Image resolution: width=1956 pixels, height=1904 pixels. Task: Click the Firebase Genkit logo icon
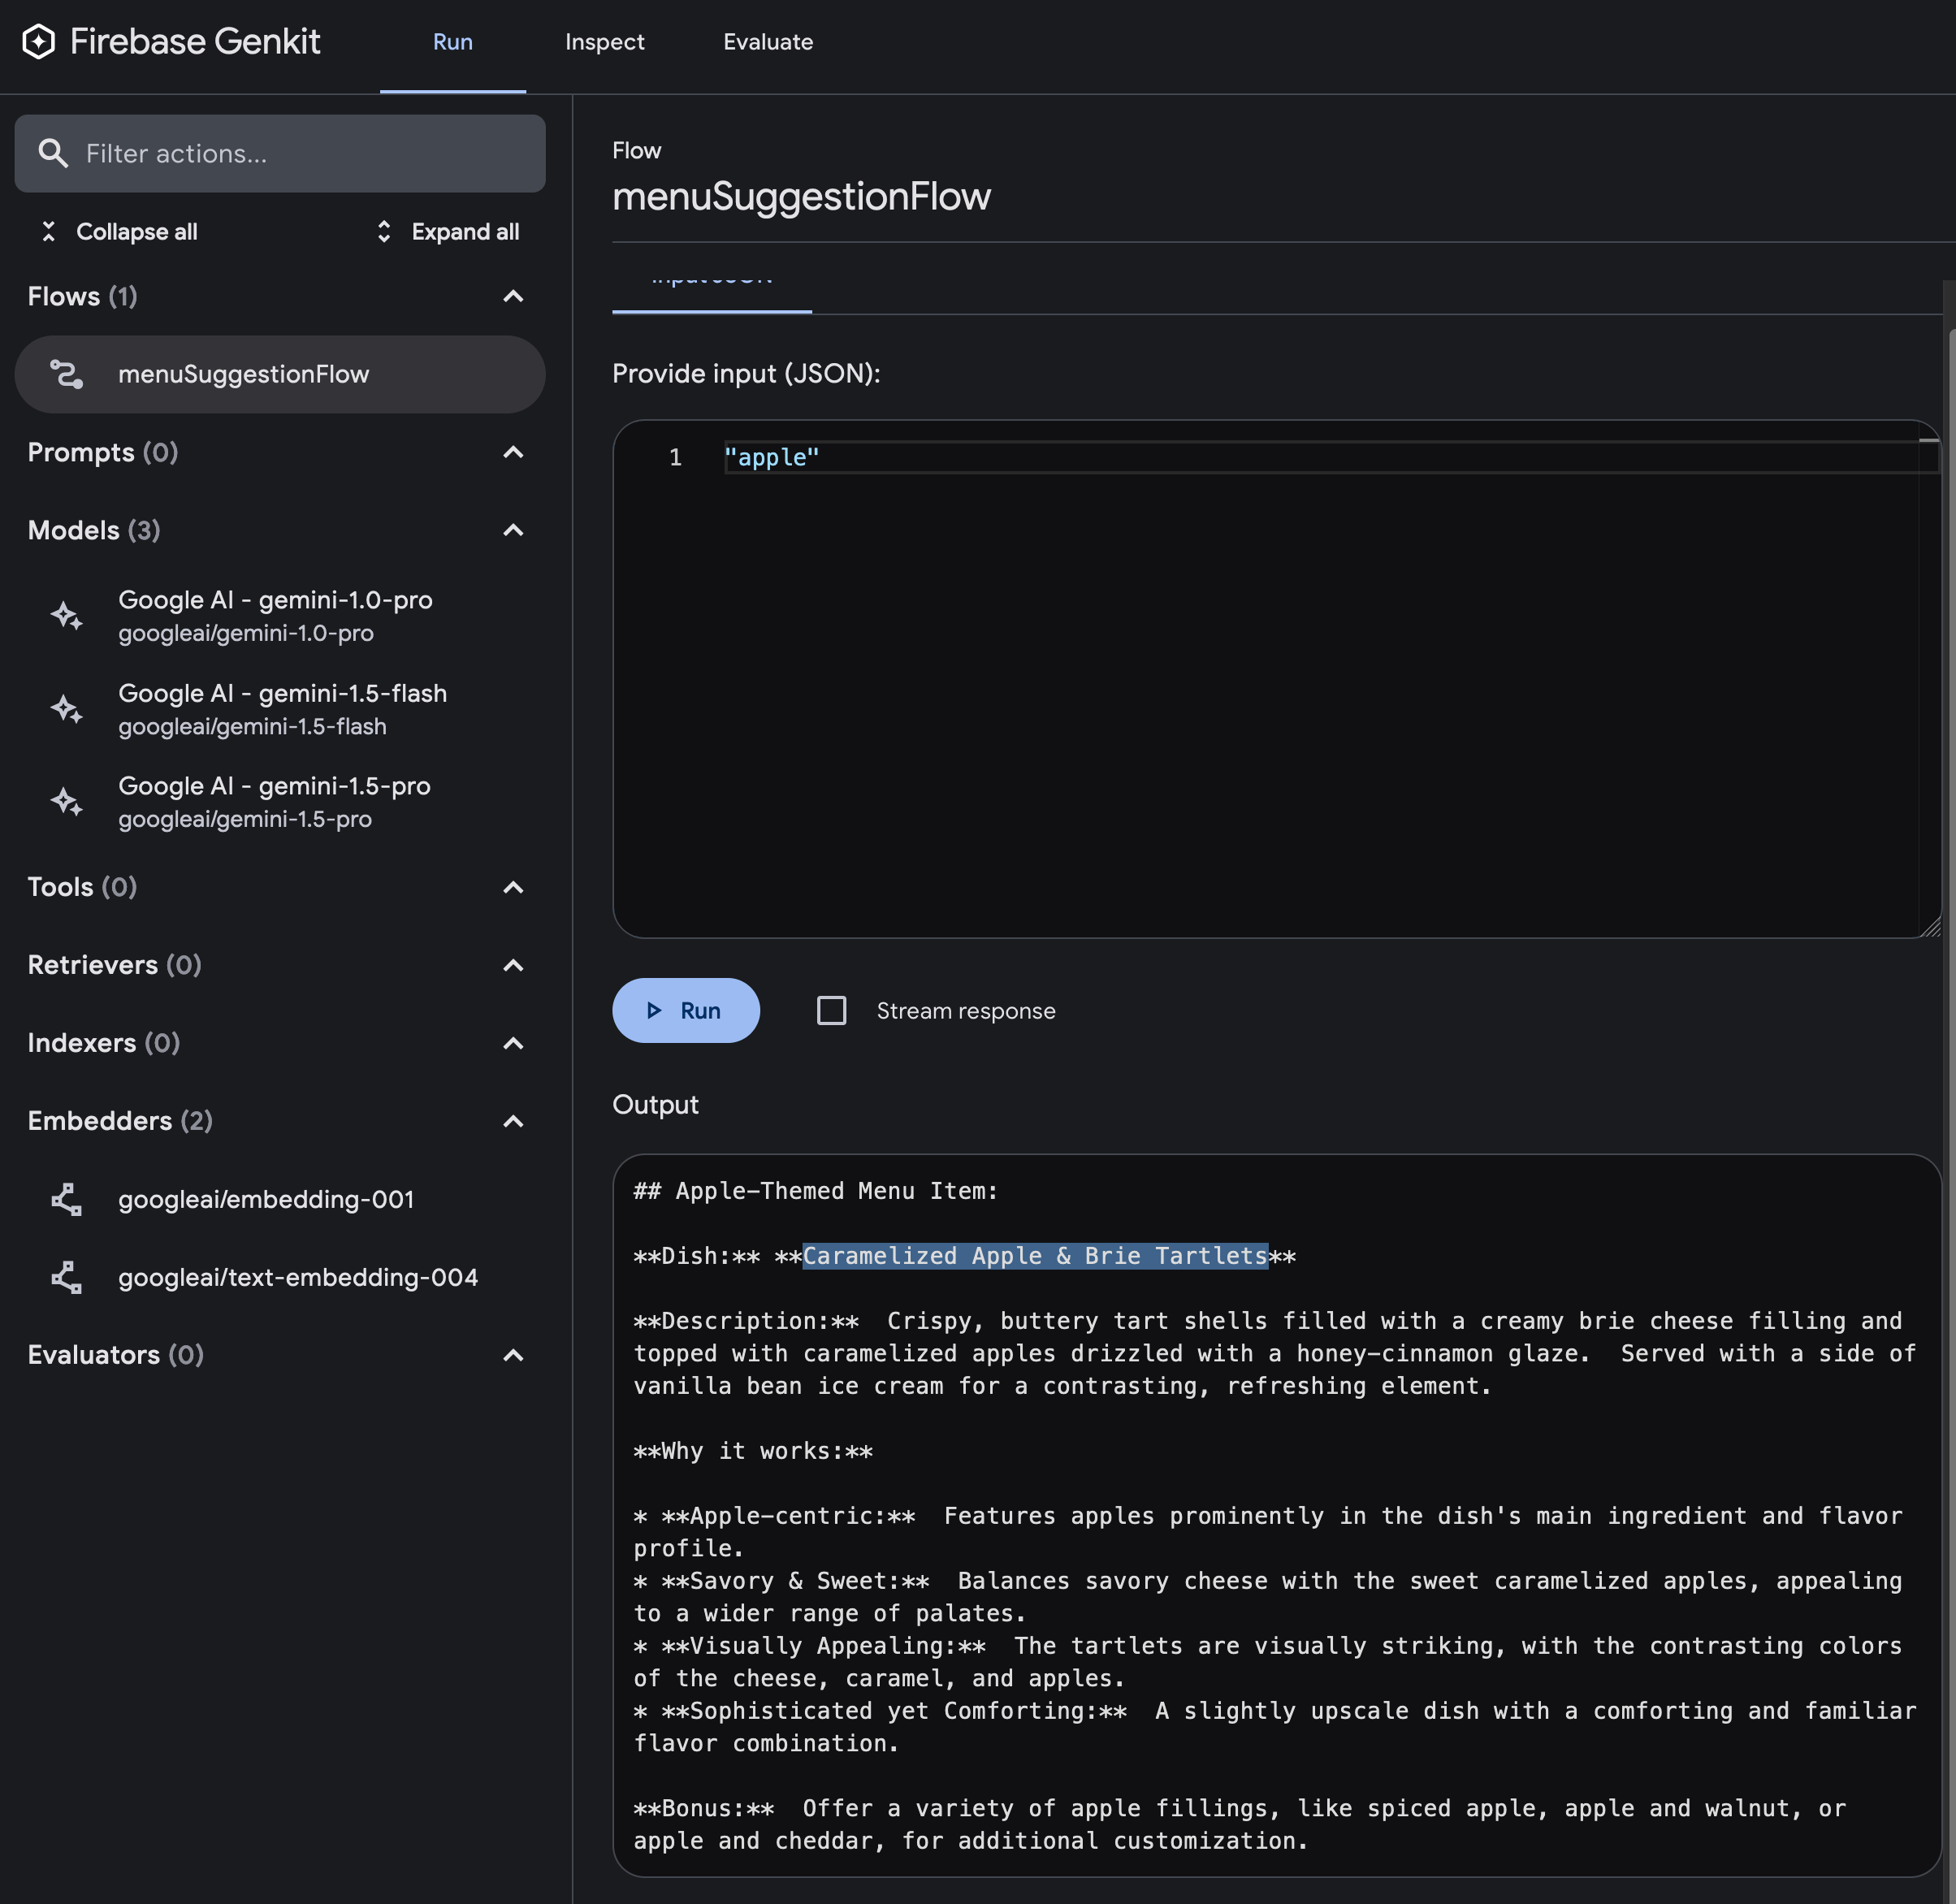(38, 42)
